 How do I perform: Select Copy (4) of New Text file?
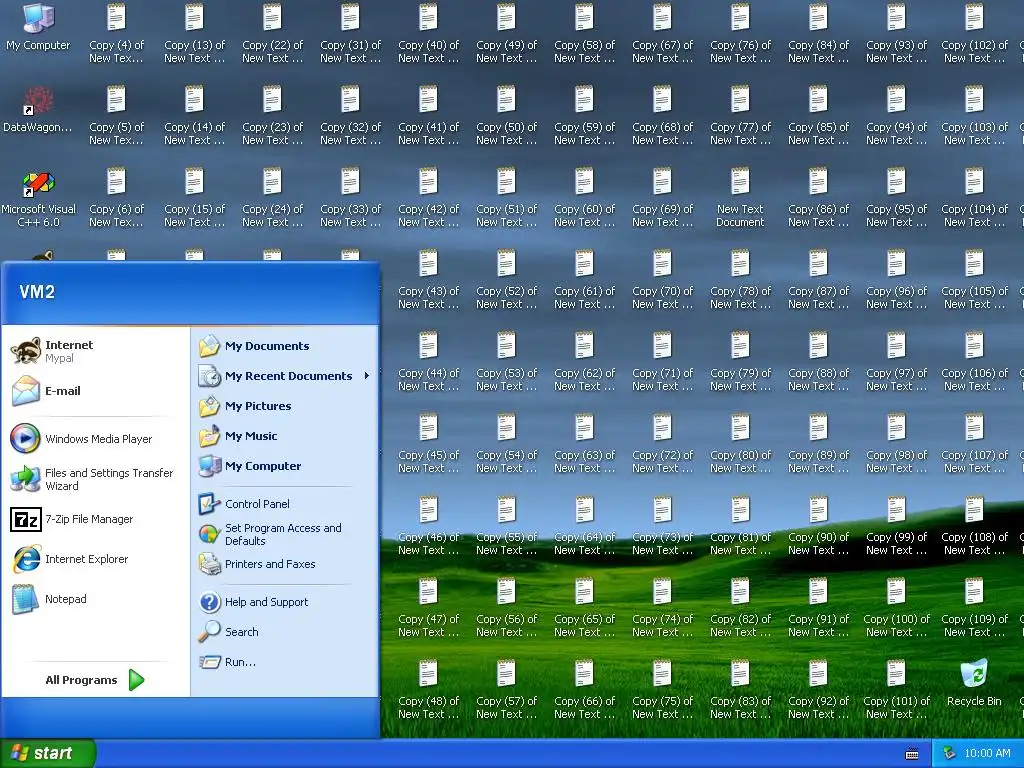116,33
